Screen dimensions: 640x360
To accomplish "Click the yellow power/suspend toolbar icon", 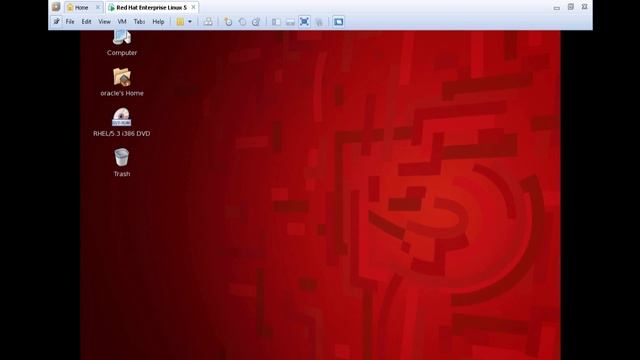I will click(180, 22).
